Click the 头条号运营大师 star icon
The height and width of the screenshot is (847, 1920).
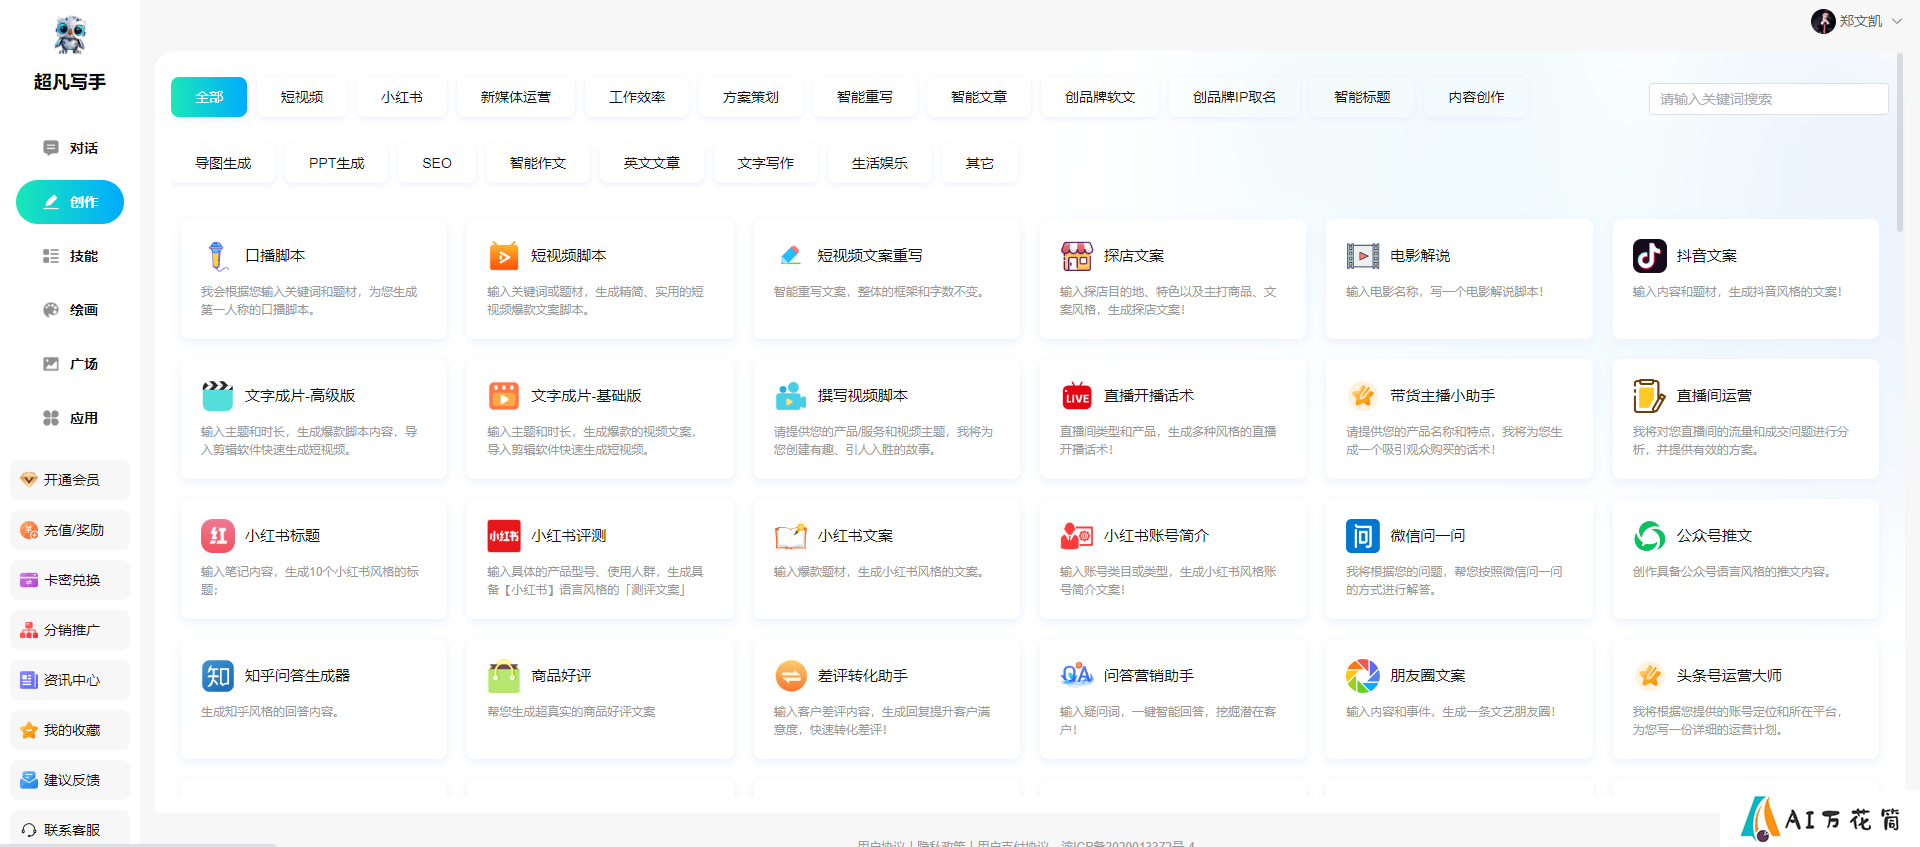tap(1650, 676)
